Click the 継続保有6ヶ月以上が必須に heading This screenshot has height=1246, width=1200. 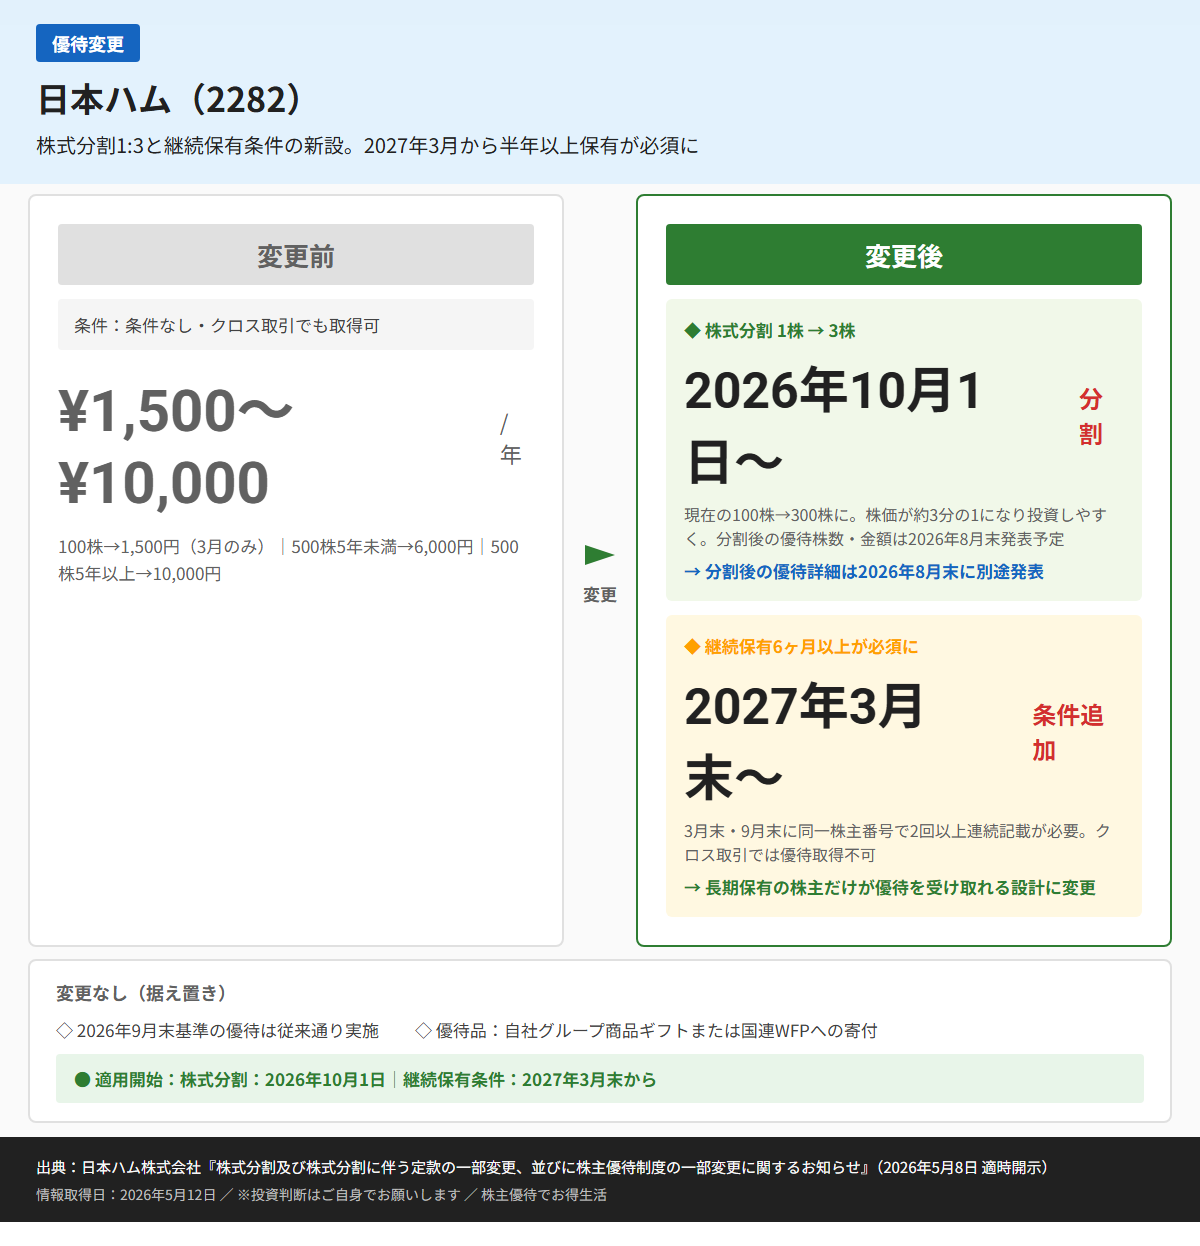811,647
